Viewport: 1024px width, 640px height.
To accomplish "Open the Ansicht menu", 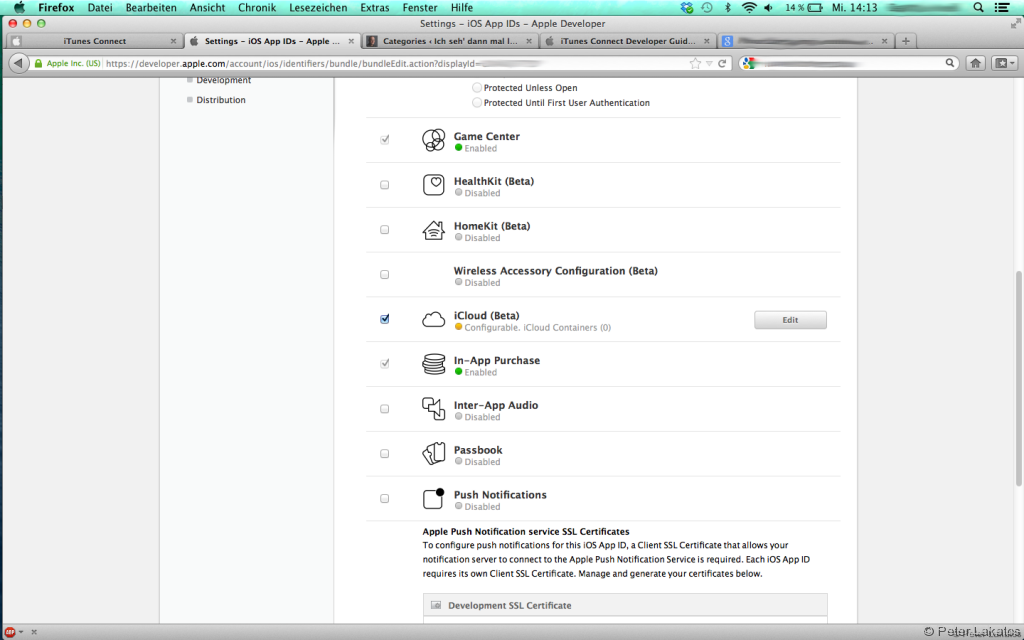I will 207,8.
